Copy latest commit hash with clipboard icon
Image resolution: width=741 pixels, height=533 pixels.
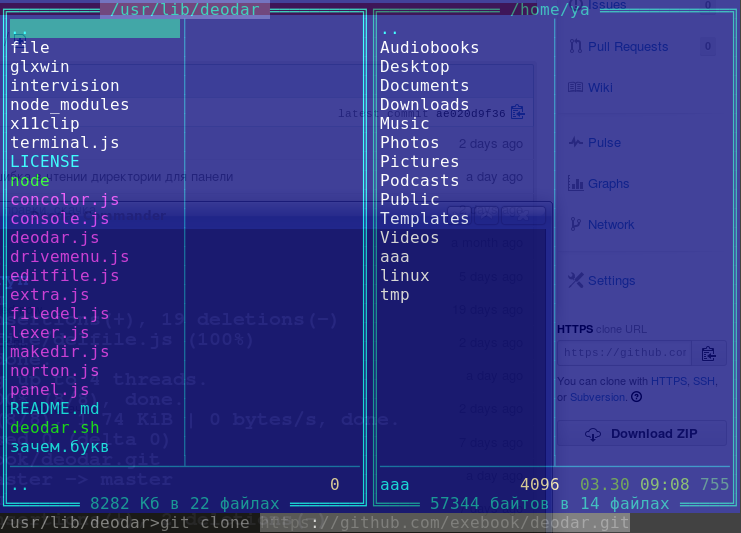click(518, 112)
